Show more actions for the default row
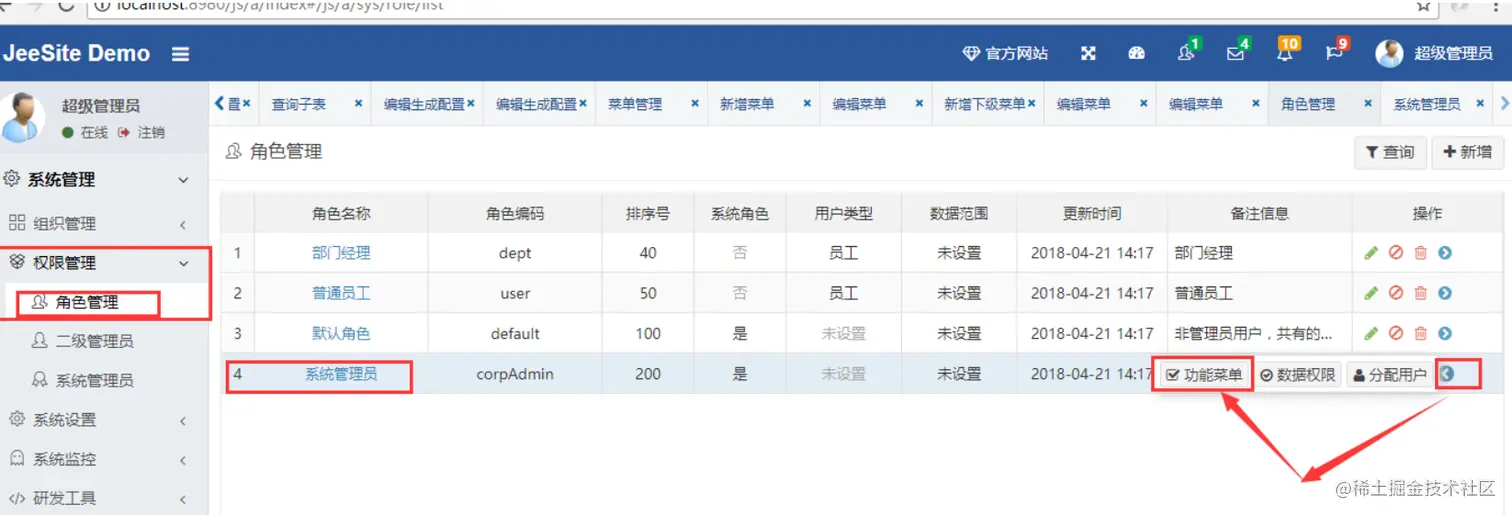The width and height of the screenshot is (1512, 515). [1445, 333]
